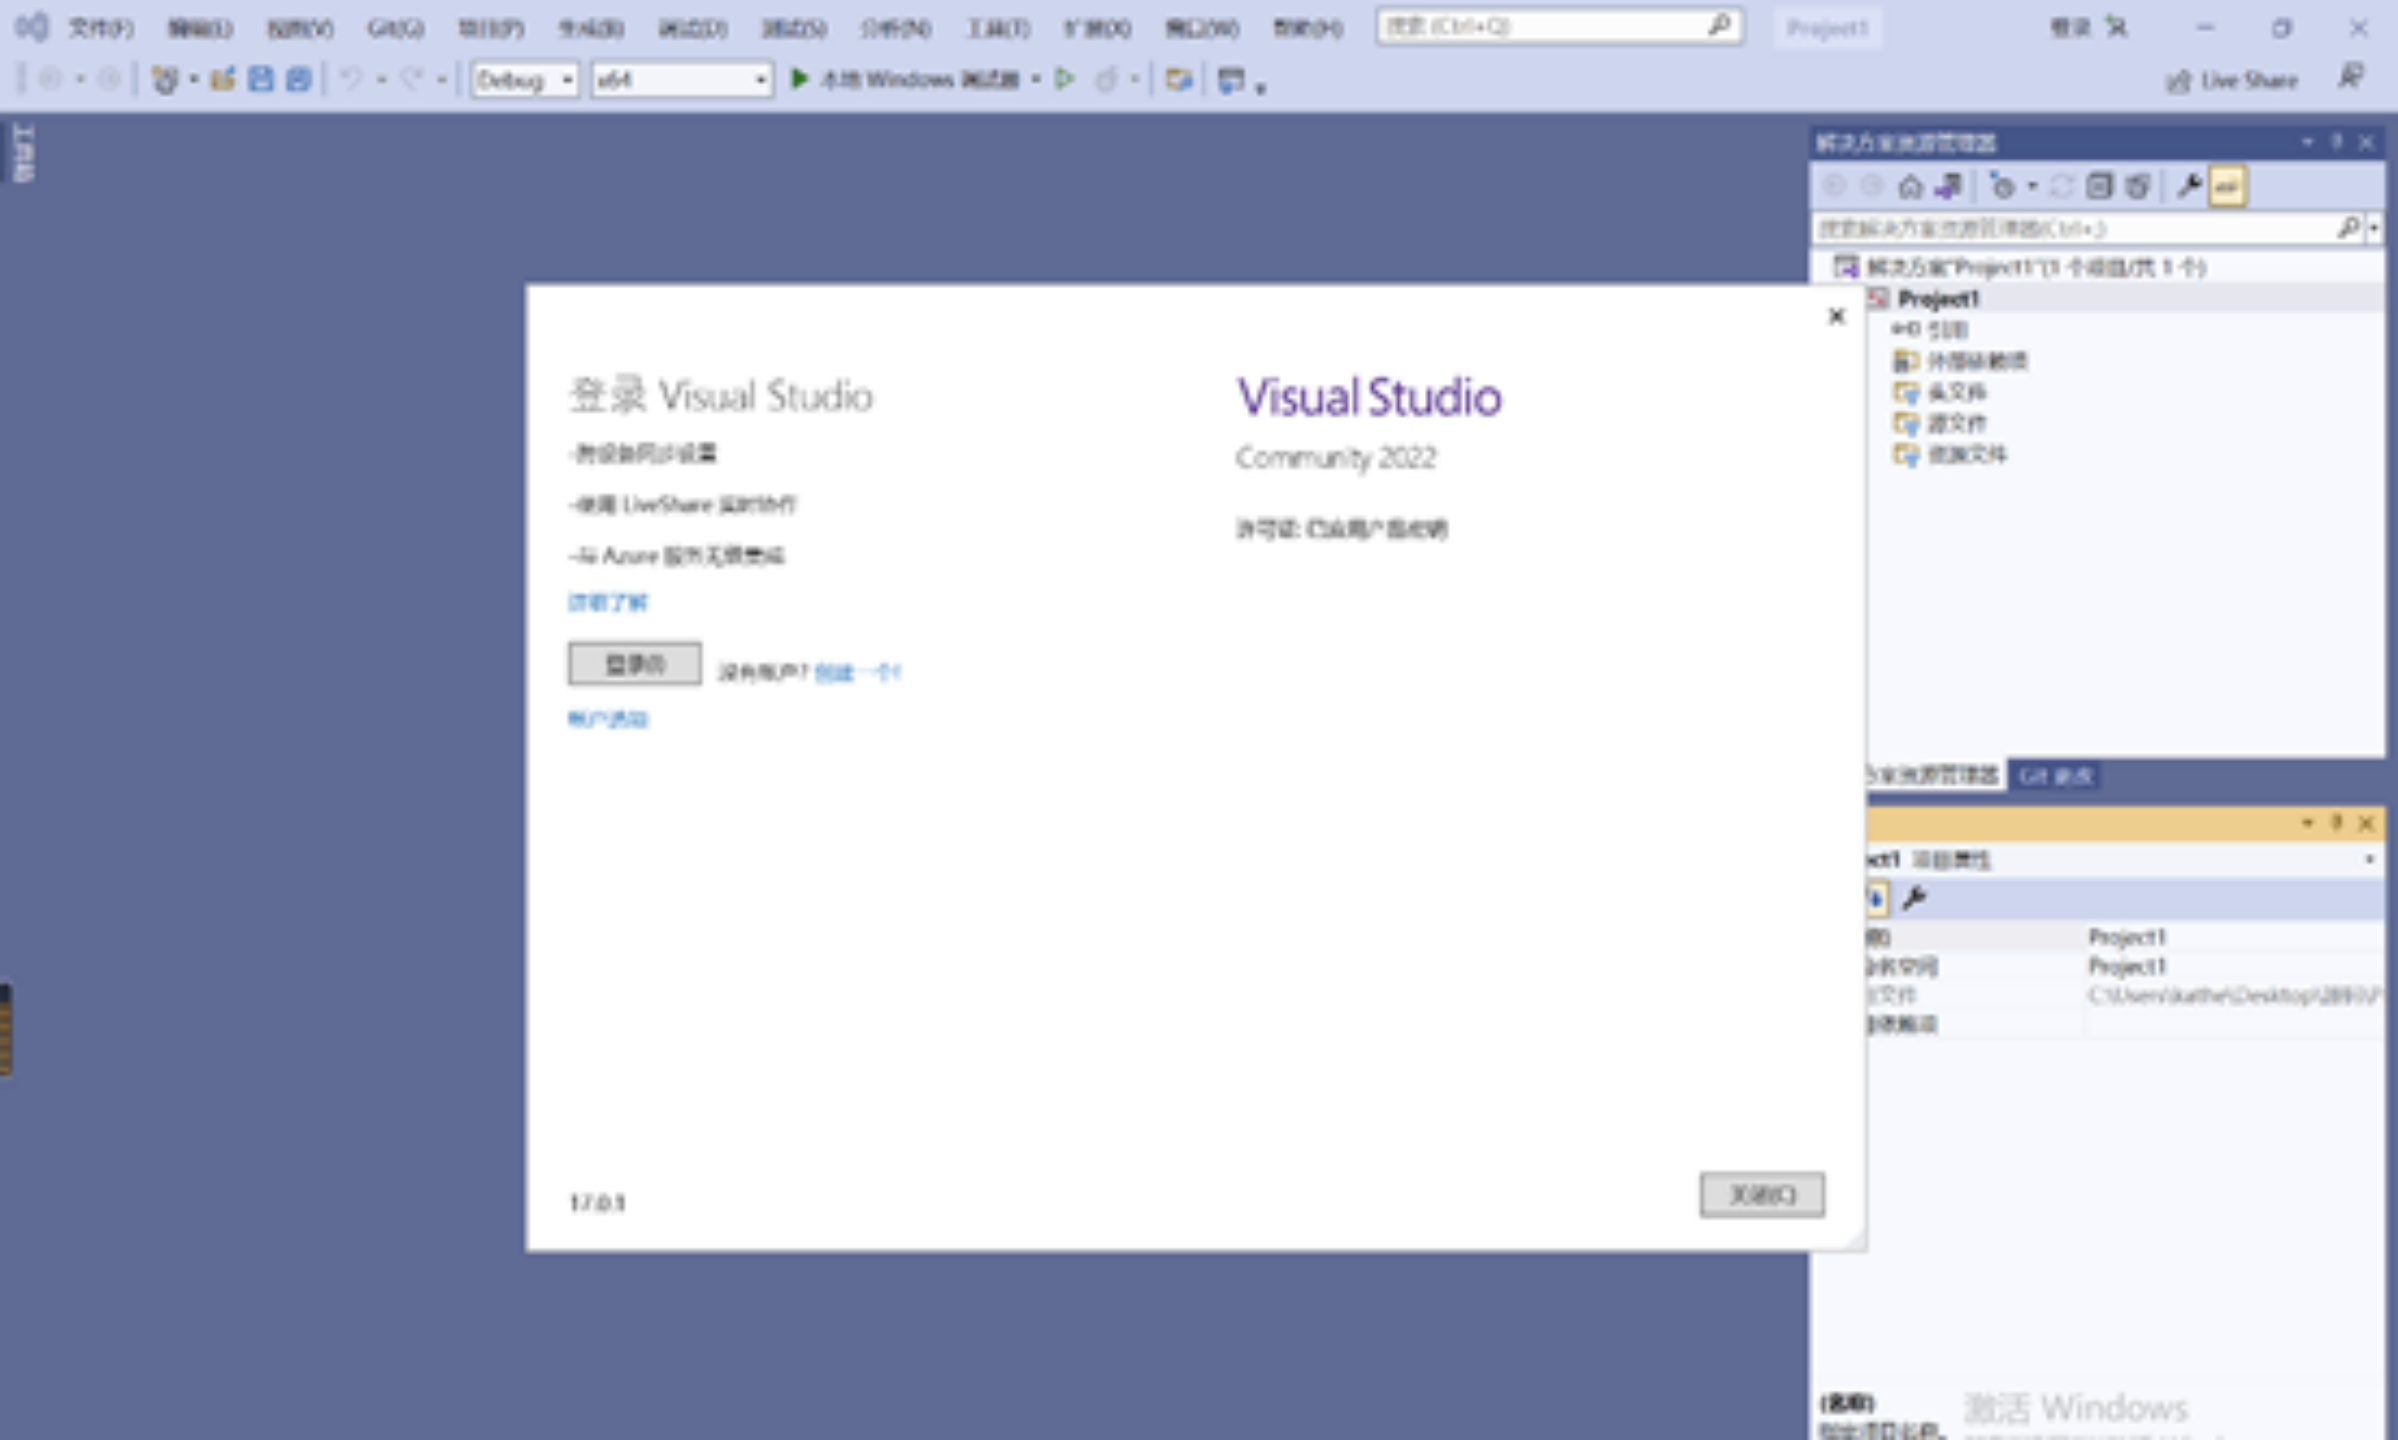Click the Collapse All icon in Solution Explorer
Image resolution: width=2398 pixels, height=1440 pixels.
tap(2099, 186)
